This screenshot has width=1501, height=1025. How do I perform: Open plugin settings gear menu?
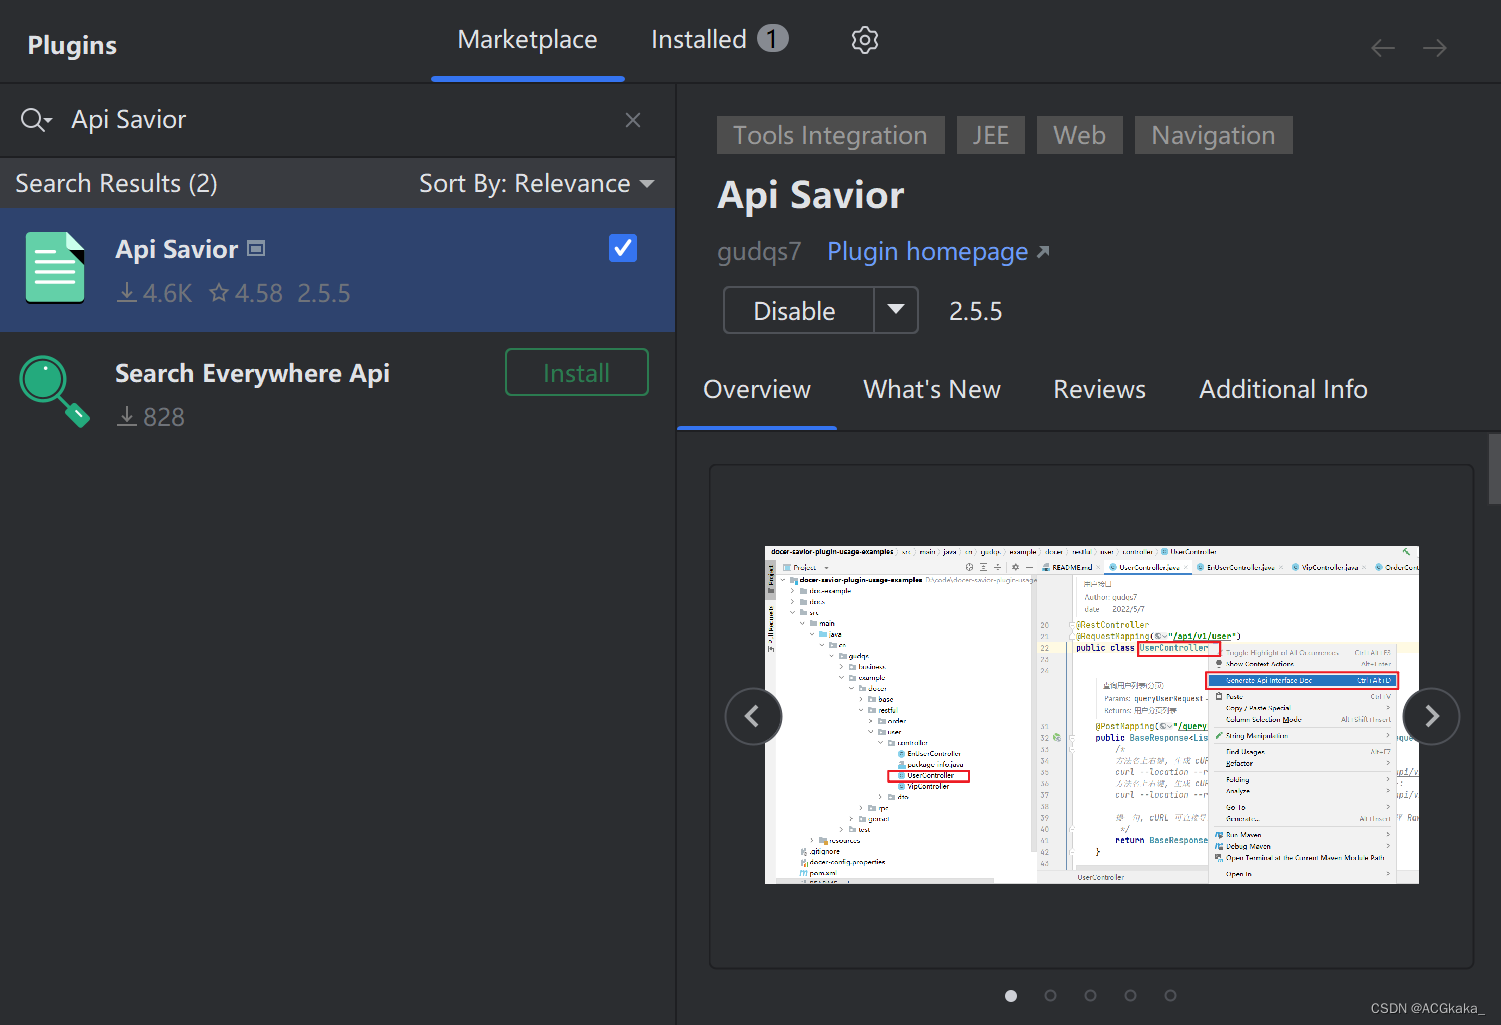(864, 40)
